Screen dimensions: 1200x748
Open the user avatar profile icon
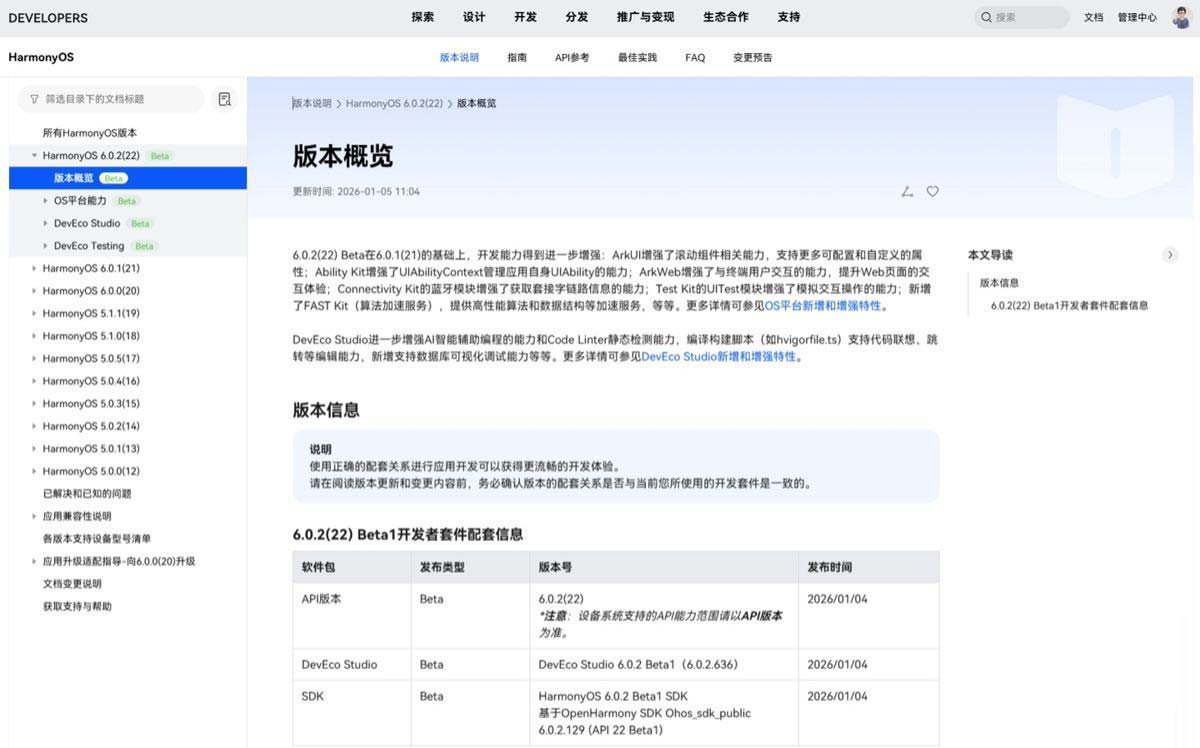(1181, 17)
